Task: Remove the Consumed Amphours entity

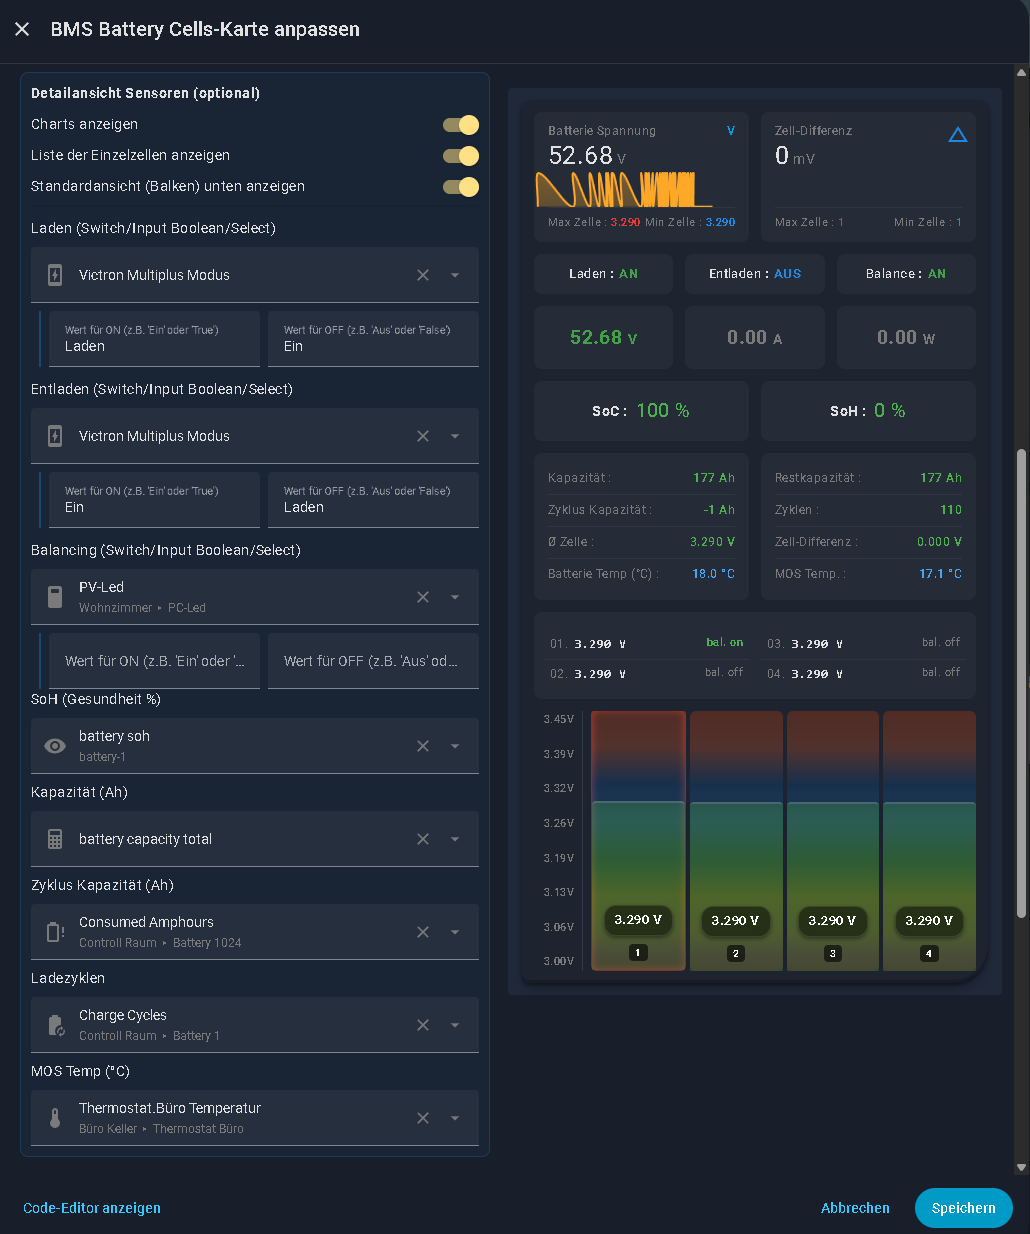Action: (x=423, y=932)
